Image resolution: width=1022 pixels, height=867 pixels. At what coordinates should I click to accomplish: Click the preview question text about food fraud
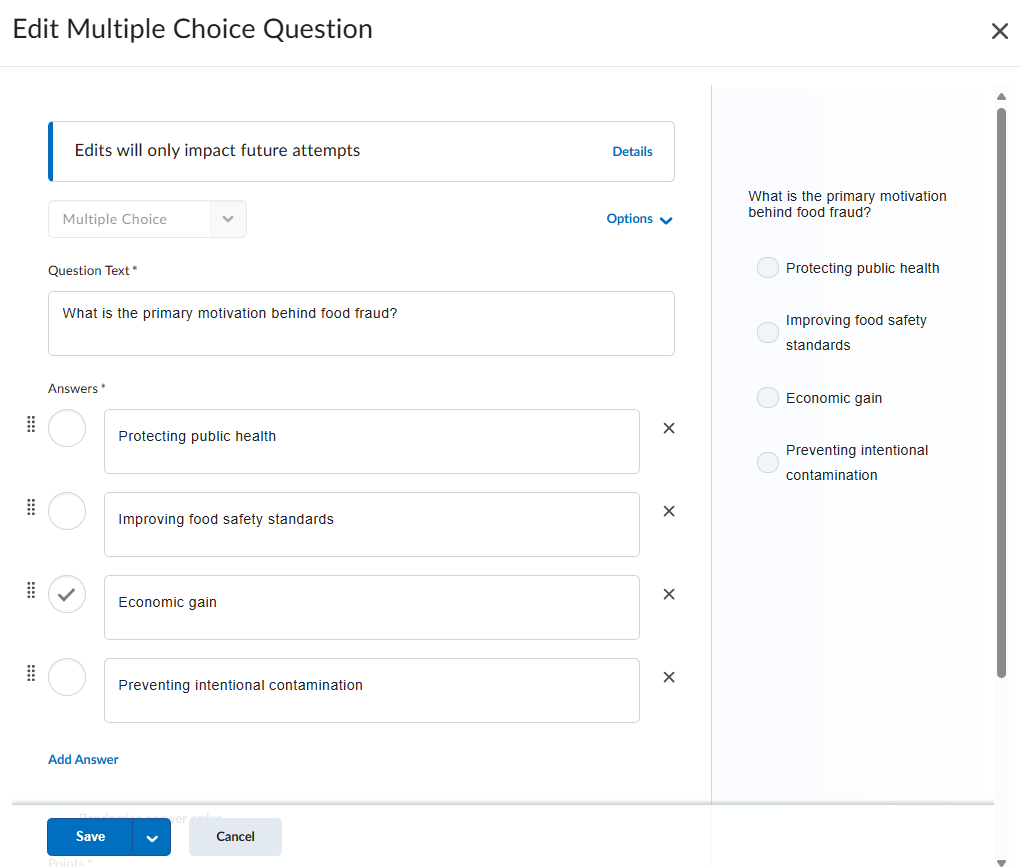(847, 204)
